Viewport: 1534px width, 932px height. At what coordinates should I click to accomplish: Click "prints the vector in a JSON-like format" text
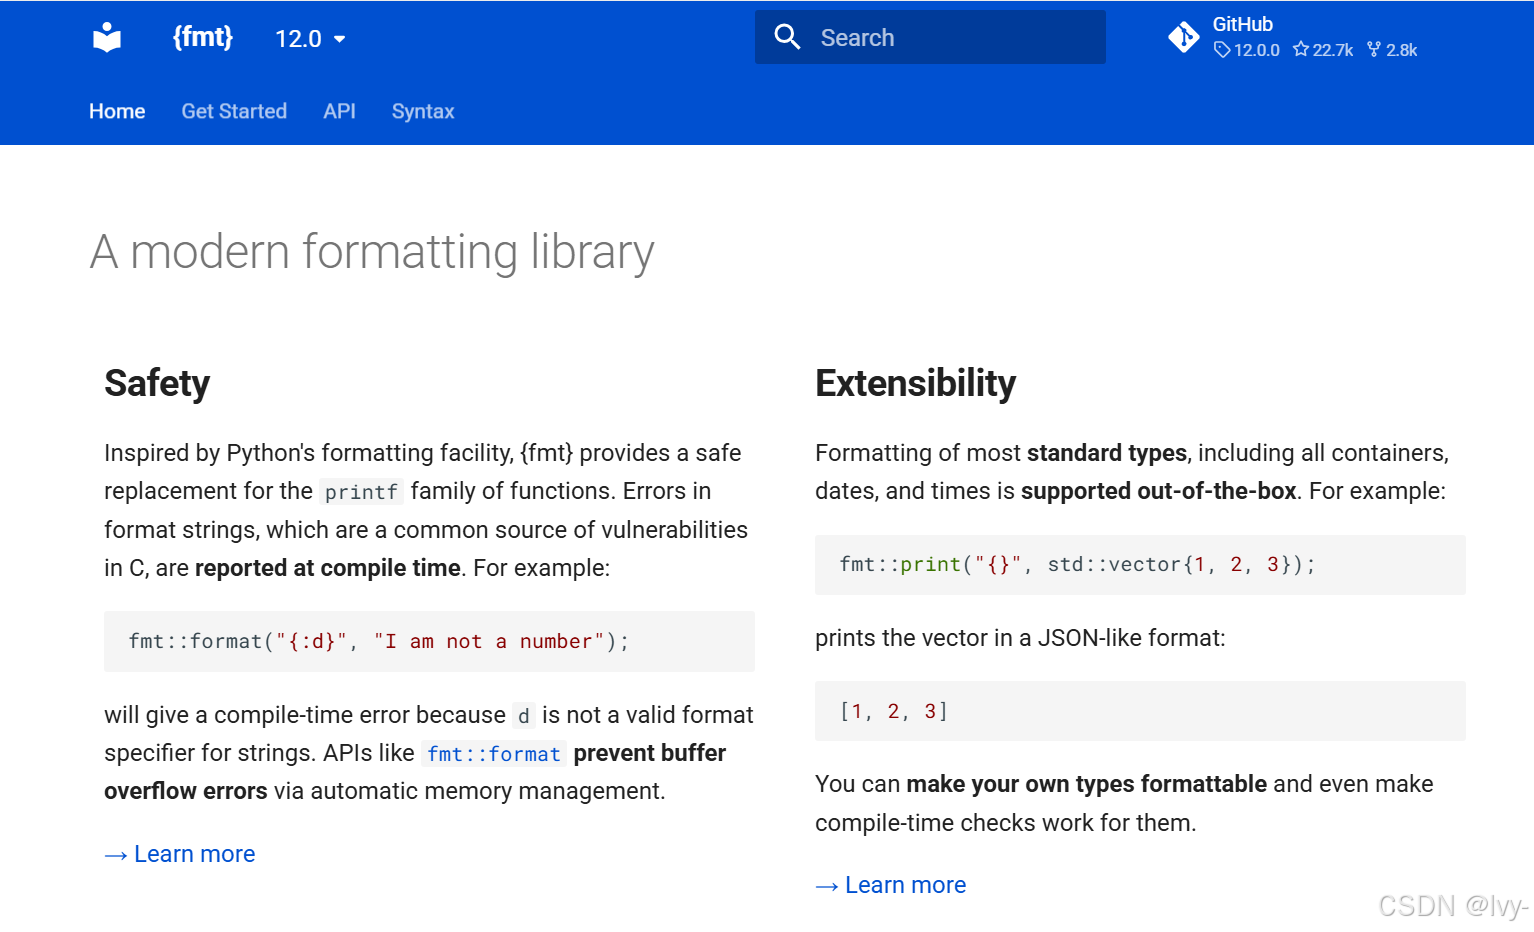click(x=1020, y=638)
